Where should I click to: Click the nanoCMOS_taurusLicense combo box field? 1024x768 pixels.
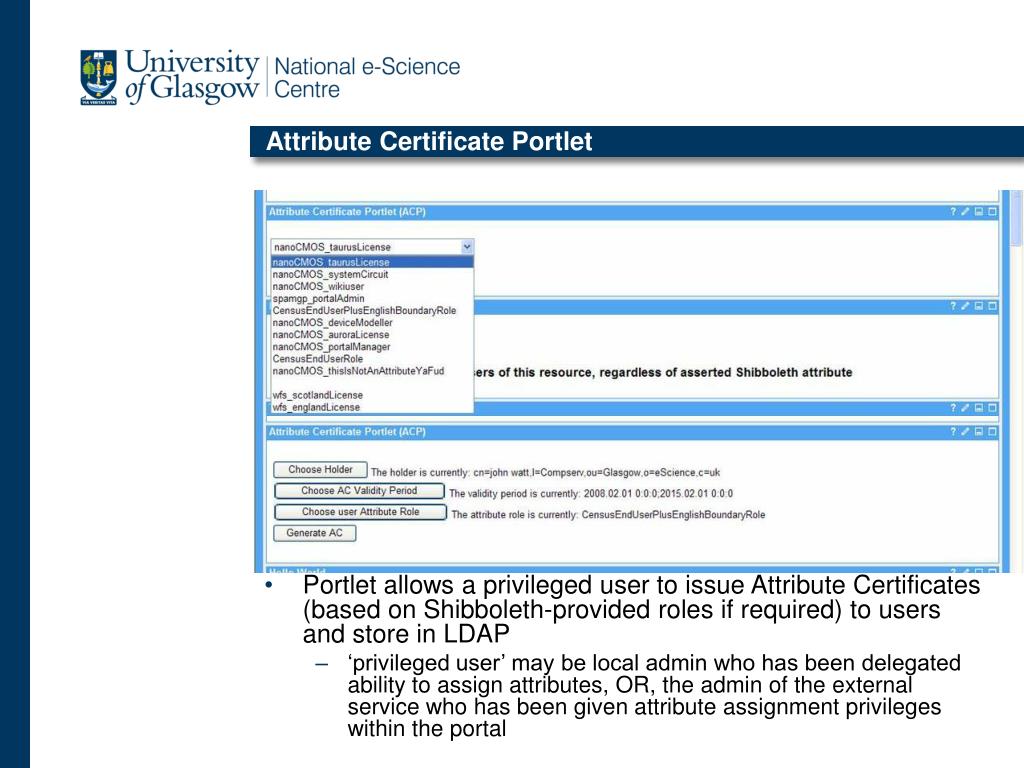tap(372, 247)
